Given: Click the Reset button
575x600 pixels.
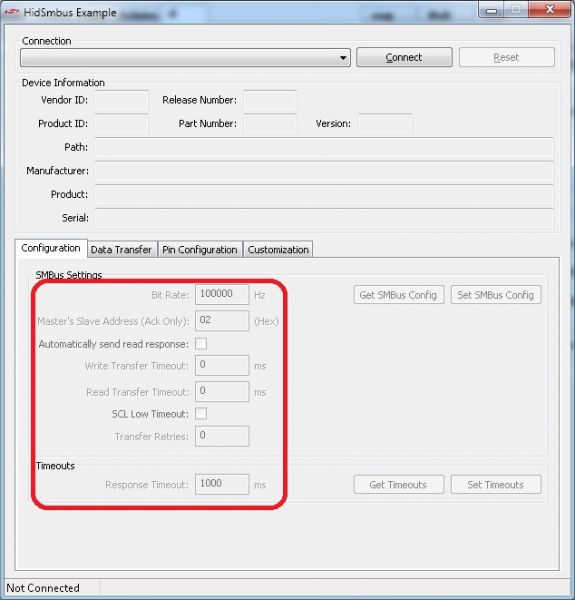Looking at the screenshot, I should pos(507,57).
